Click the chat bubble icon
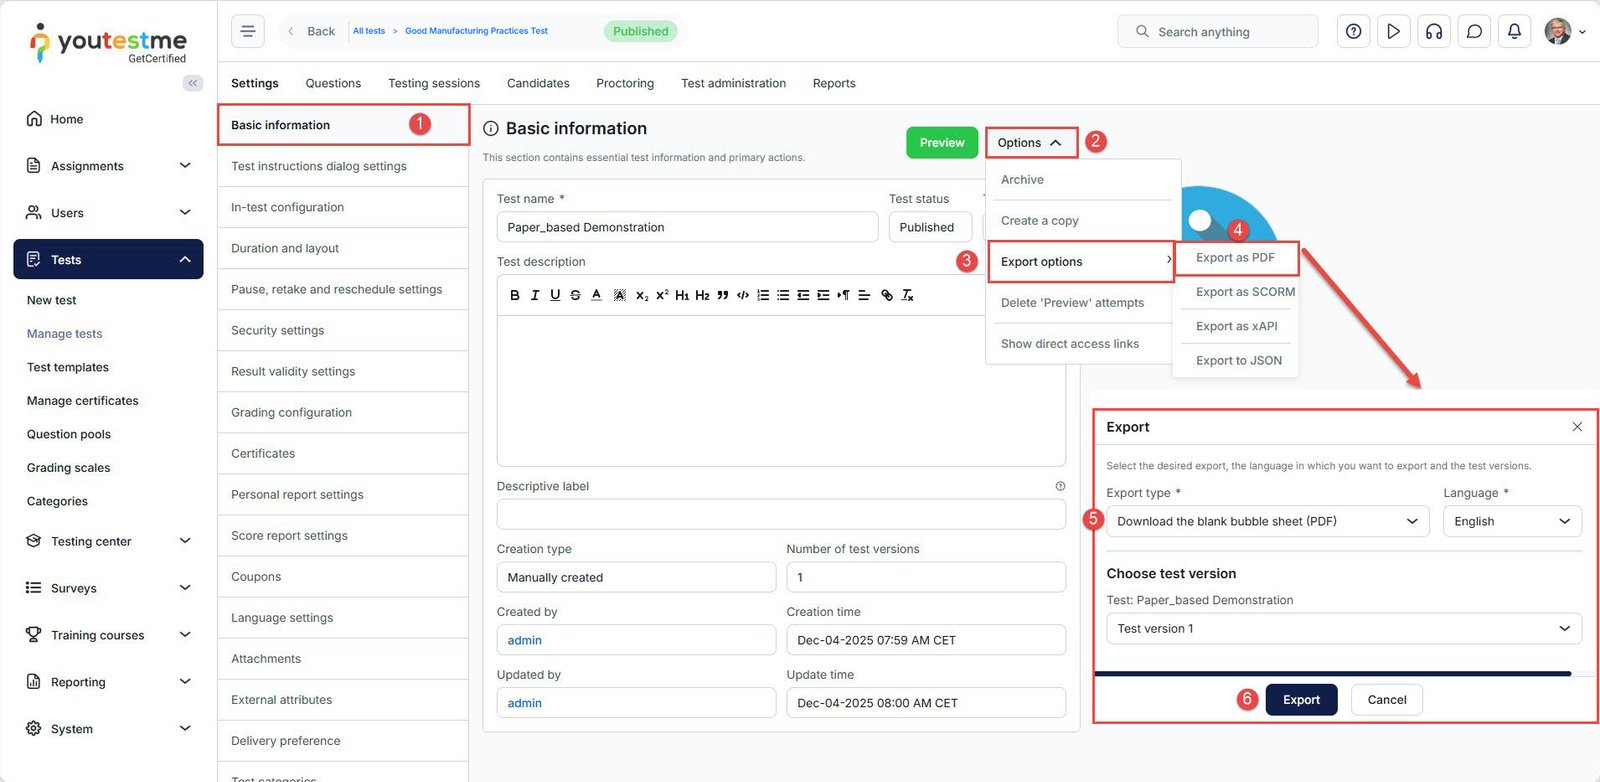Viewport: 1600px width, 782px height. pyautogui.click(x=1474, y=32)
